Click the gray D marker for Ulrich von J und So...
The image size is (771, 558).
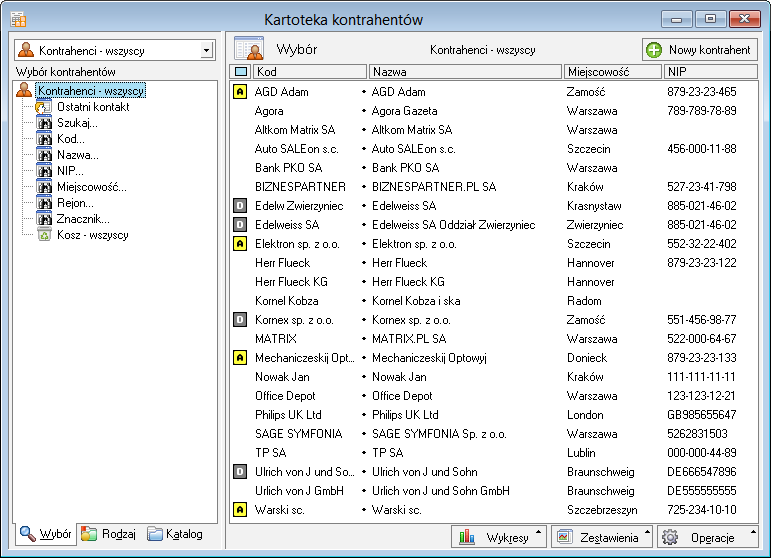tap(240, 472)
